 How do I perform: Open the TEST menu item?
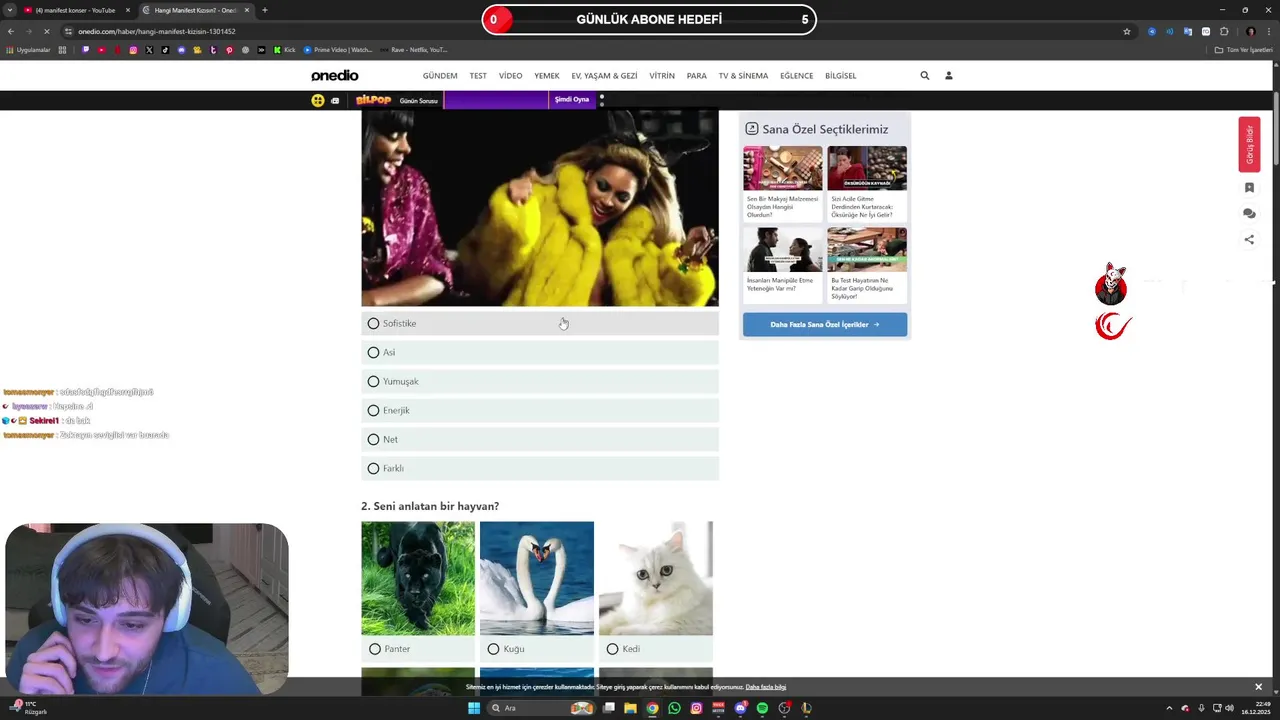pyautogui.click(x=478, y=75)
